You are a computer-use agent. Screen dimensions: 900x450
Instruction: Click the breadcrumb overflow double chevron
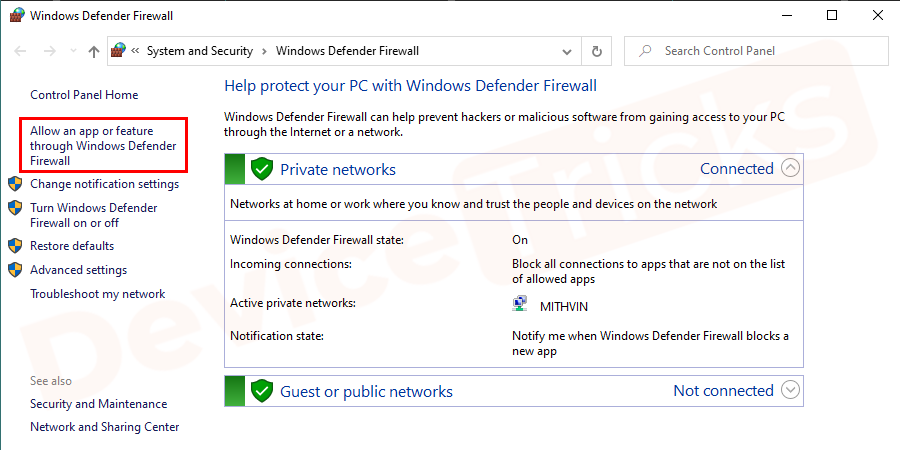(x=135, y=51)
